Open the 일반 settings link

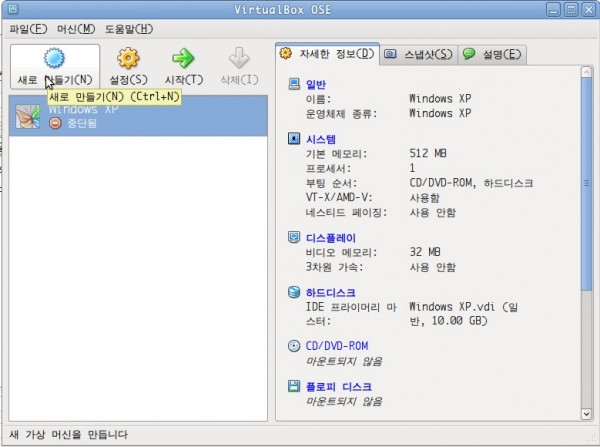coord(316,84)
